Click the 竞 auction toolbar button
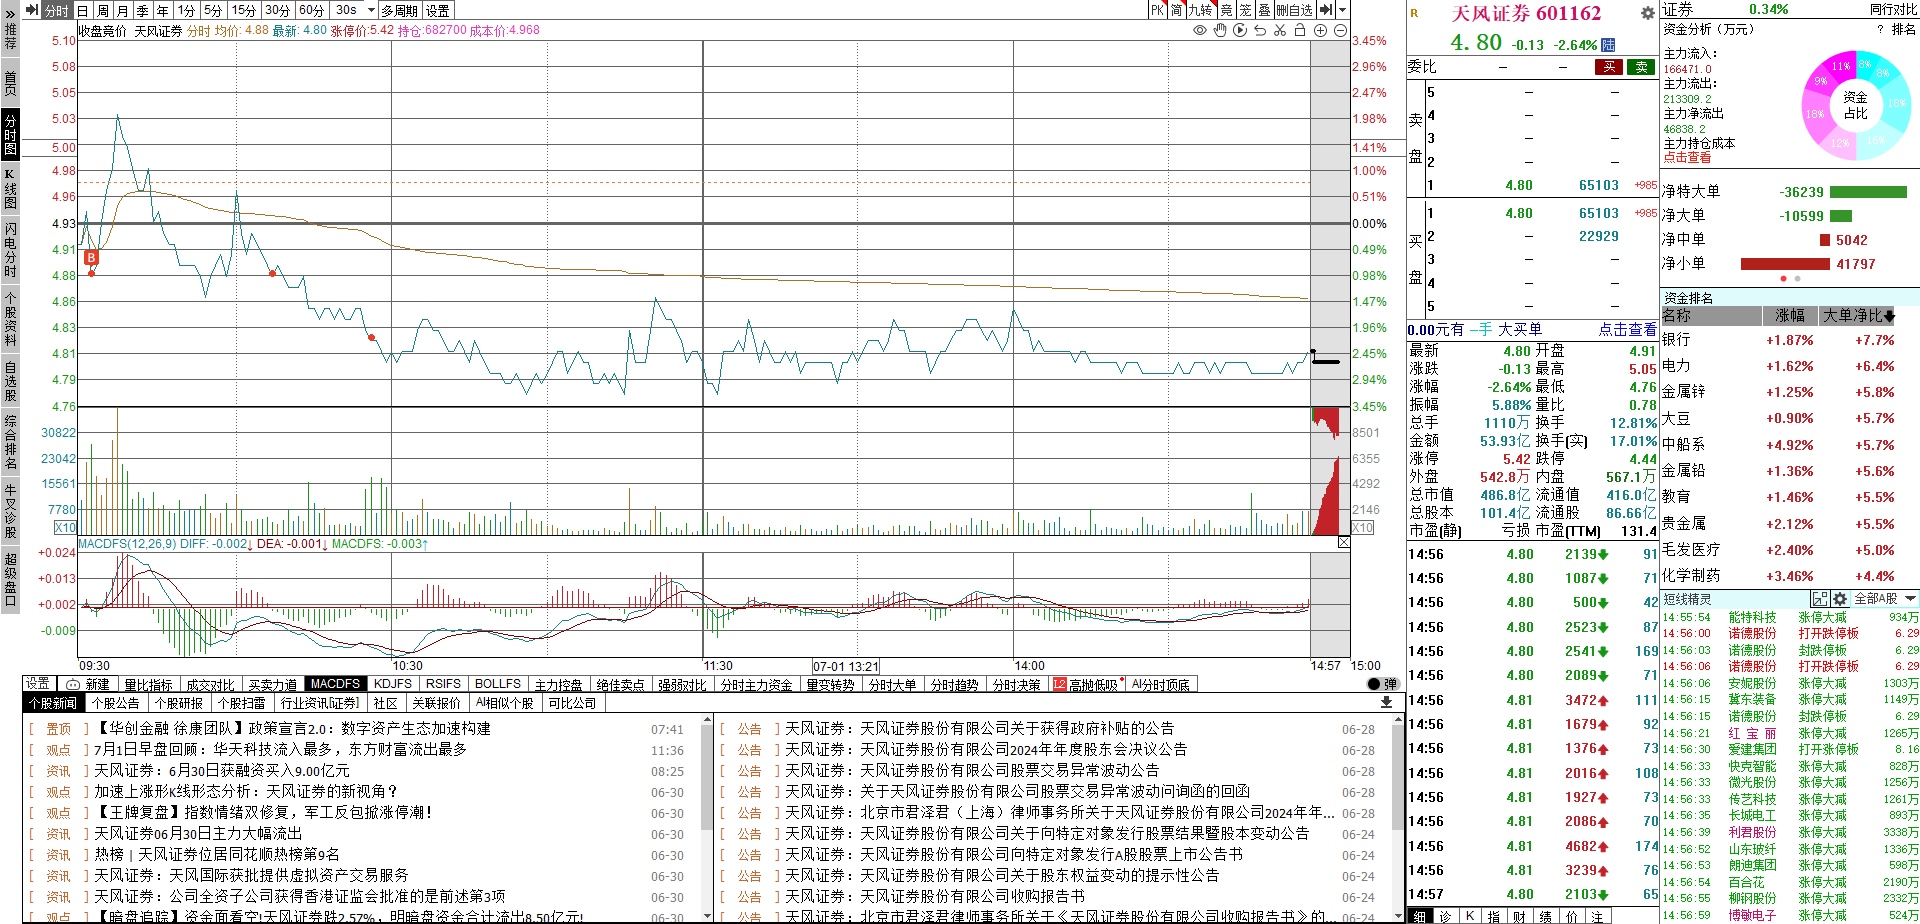Image resolution: width=1920 pixels, height=924 pixels. pos(1227,10)
